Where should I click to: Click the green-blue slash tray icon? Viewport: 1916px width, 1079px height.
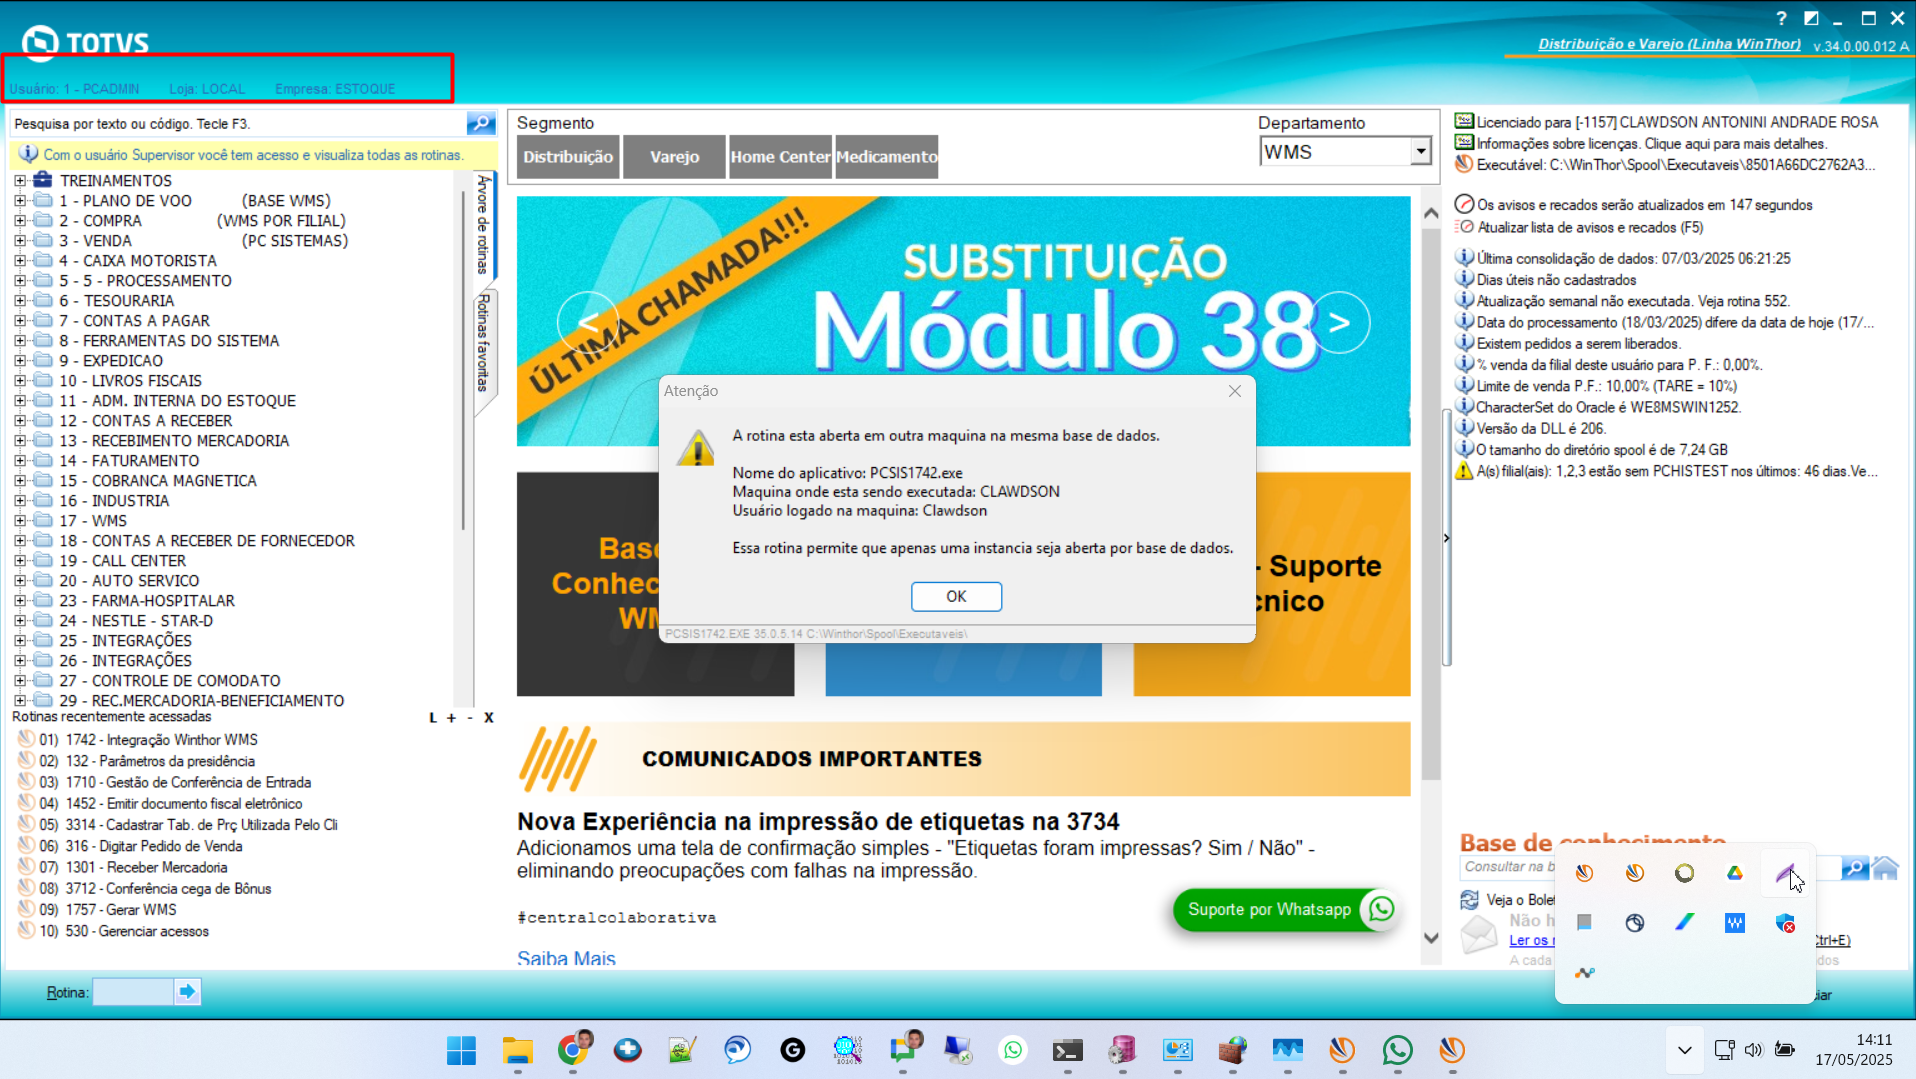[x=1685, y=923]
